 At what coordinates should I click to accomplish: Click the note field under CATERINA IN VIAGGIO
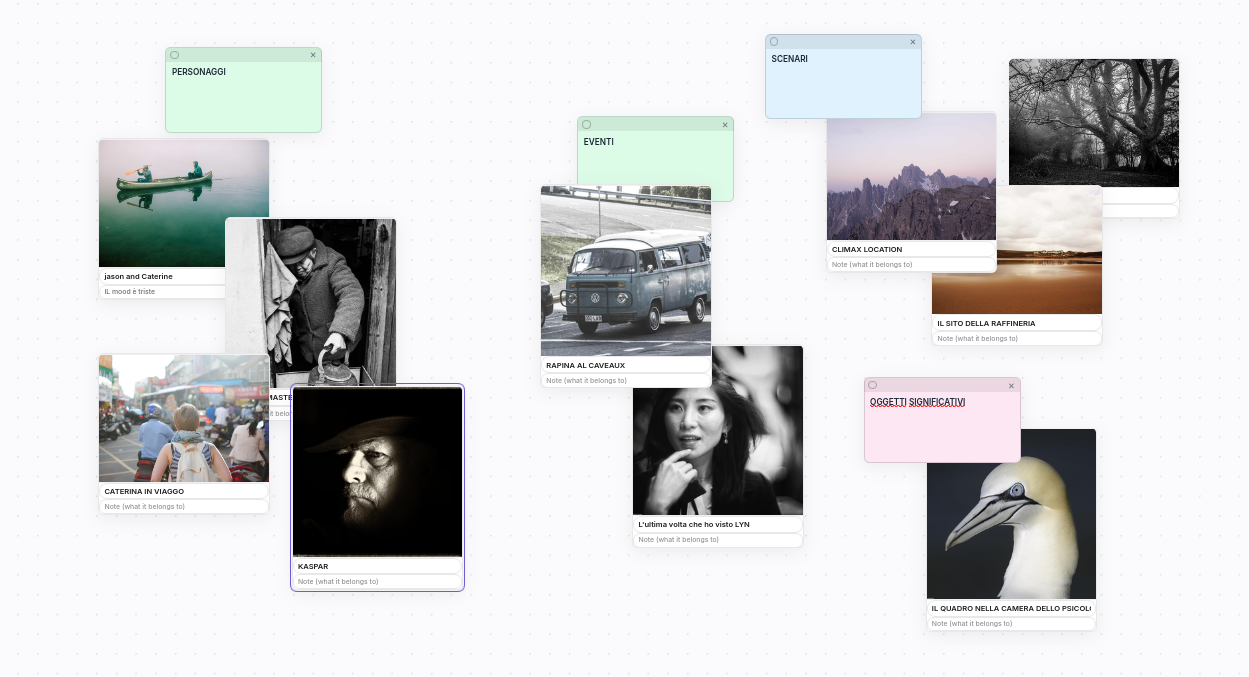[x=184, y=507]
